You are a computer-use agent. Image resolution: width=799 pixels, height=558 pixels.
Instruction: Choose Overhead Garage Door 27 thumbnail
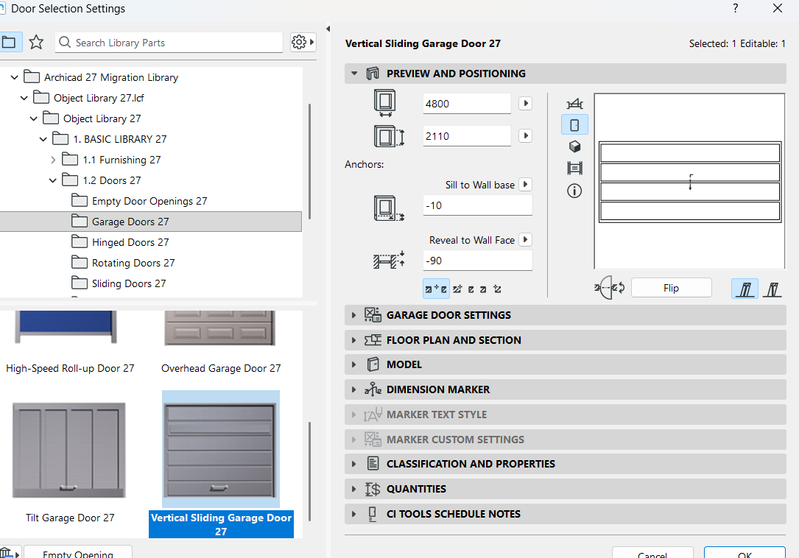[220, 328]
